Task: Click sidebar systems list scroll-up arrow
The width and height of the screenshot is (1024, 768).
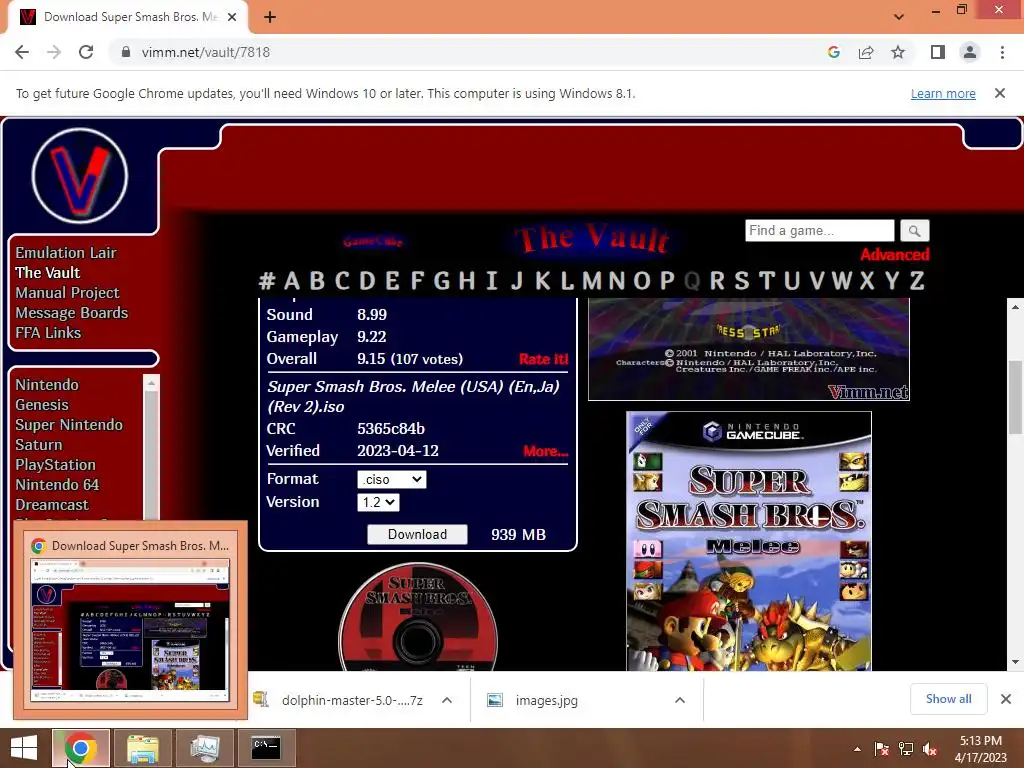Action: pos(151,383)
